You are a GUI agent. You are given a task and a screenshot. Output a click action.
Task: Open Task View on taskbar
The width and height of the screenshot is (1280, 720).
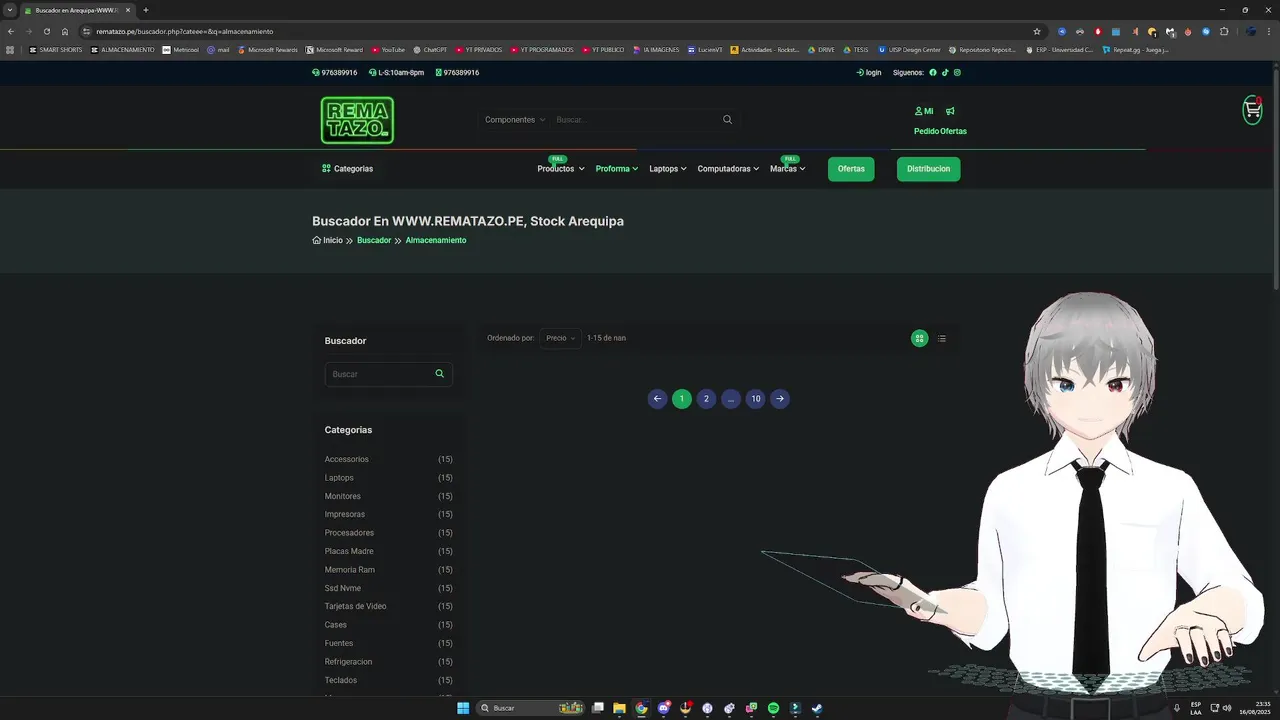tap(597, 708)
